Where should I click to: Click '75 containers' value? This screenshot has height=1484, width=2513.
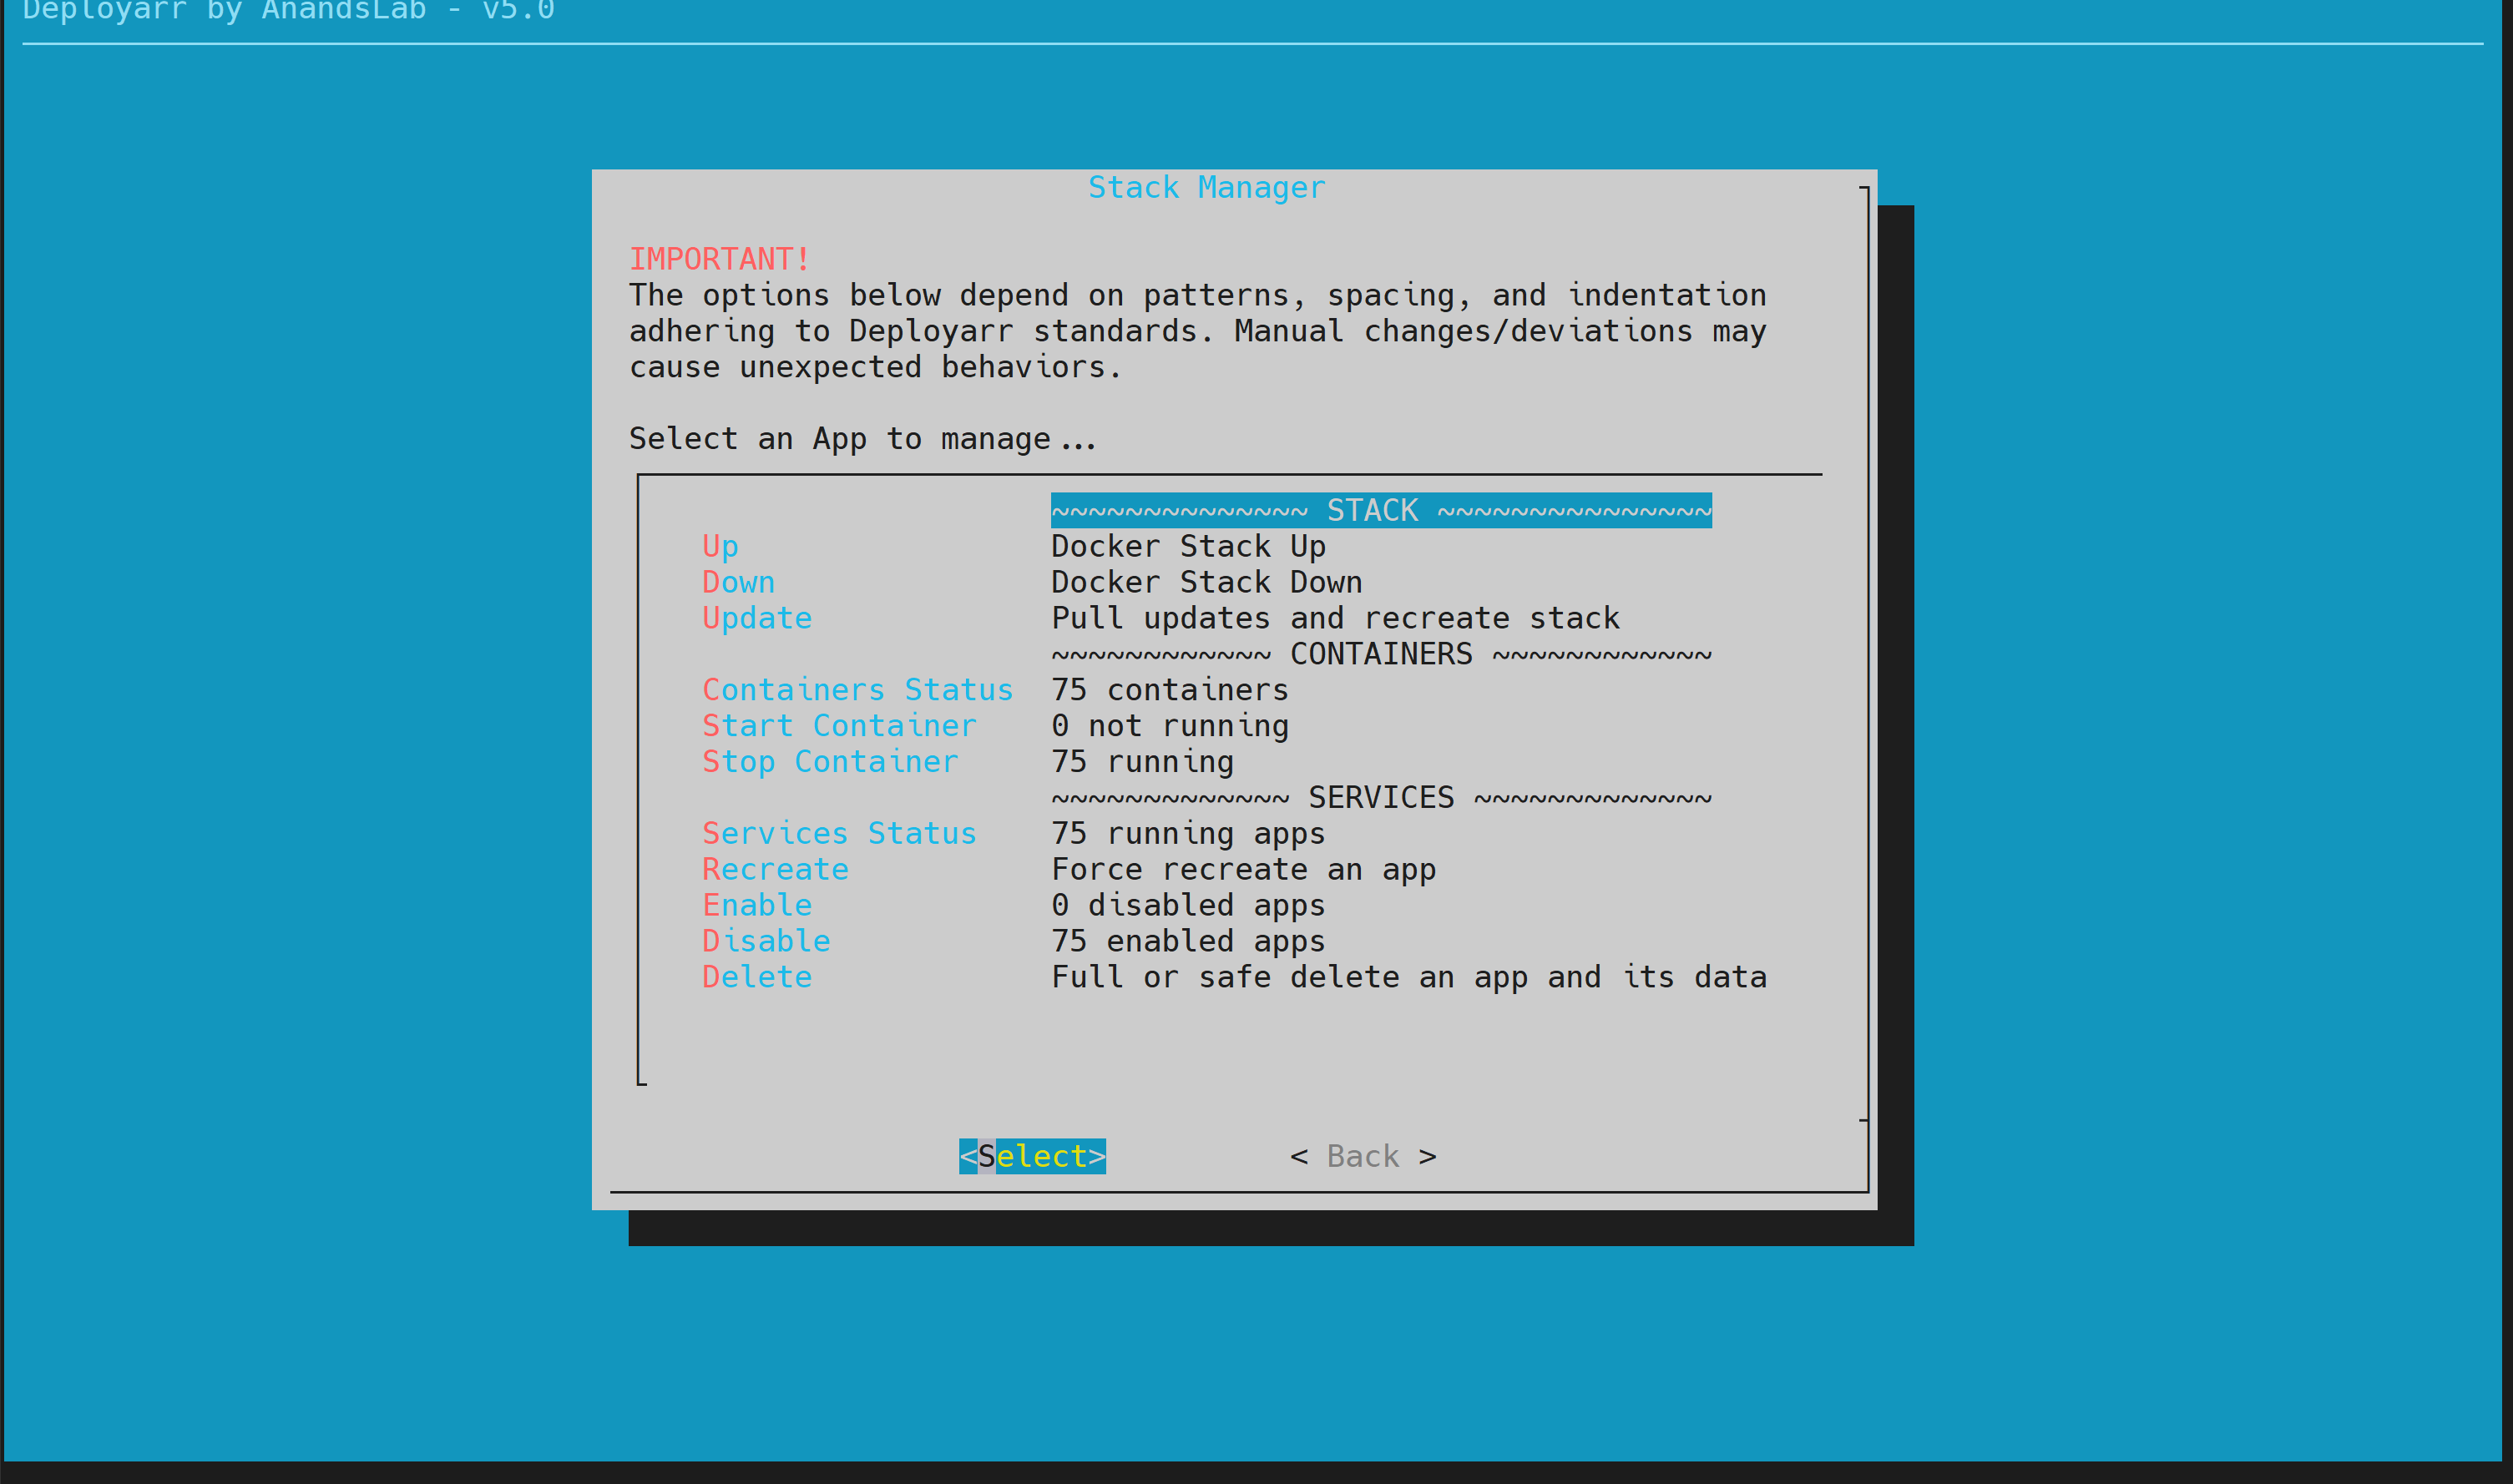[x=1169, y=690]
